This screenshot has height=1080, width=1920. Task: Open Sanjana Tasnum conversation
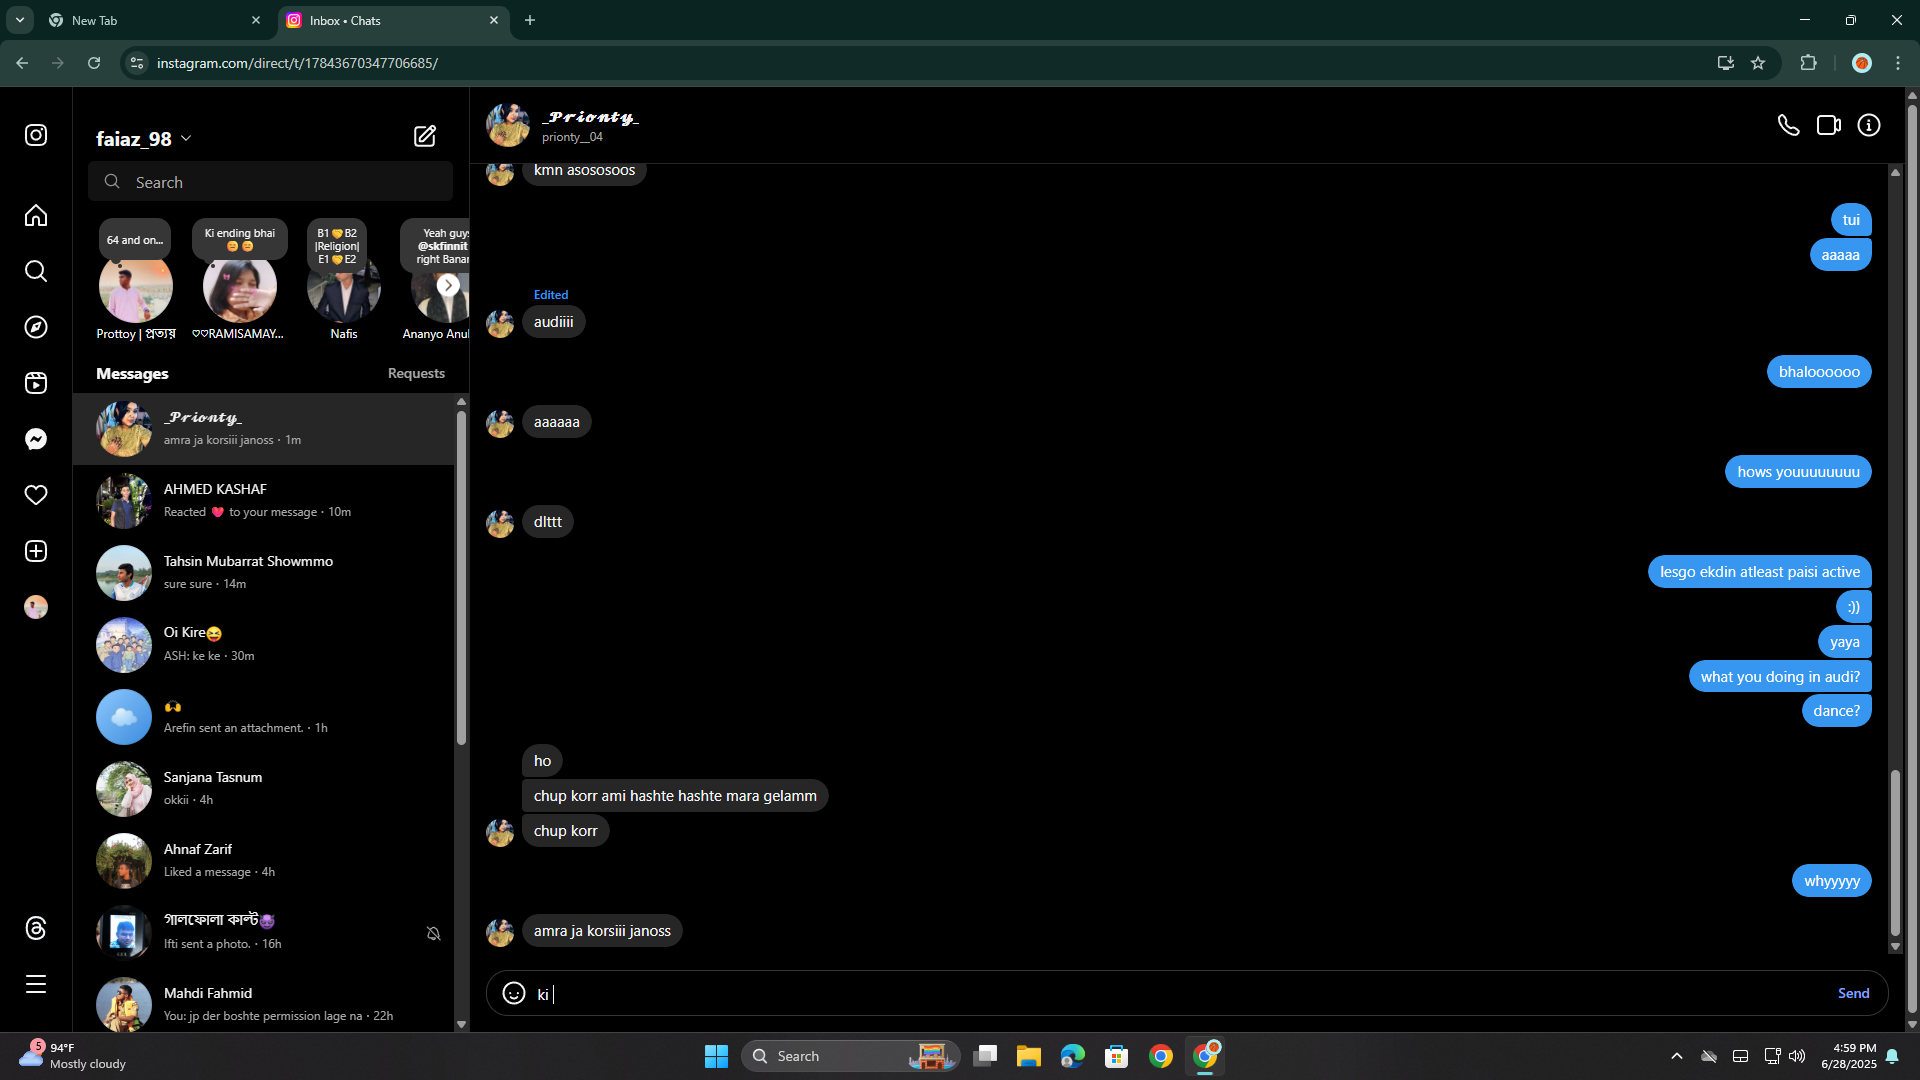(264, 788)
